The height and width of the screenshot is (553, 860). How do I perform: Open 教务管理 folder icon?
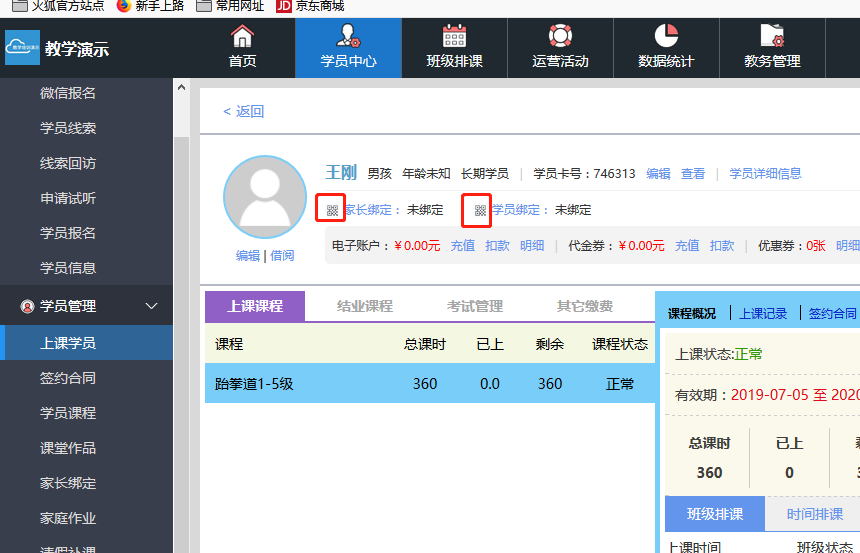pos(772,37)
